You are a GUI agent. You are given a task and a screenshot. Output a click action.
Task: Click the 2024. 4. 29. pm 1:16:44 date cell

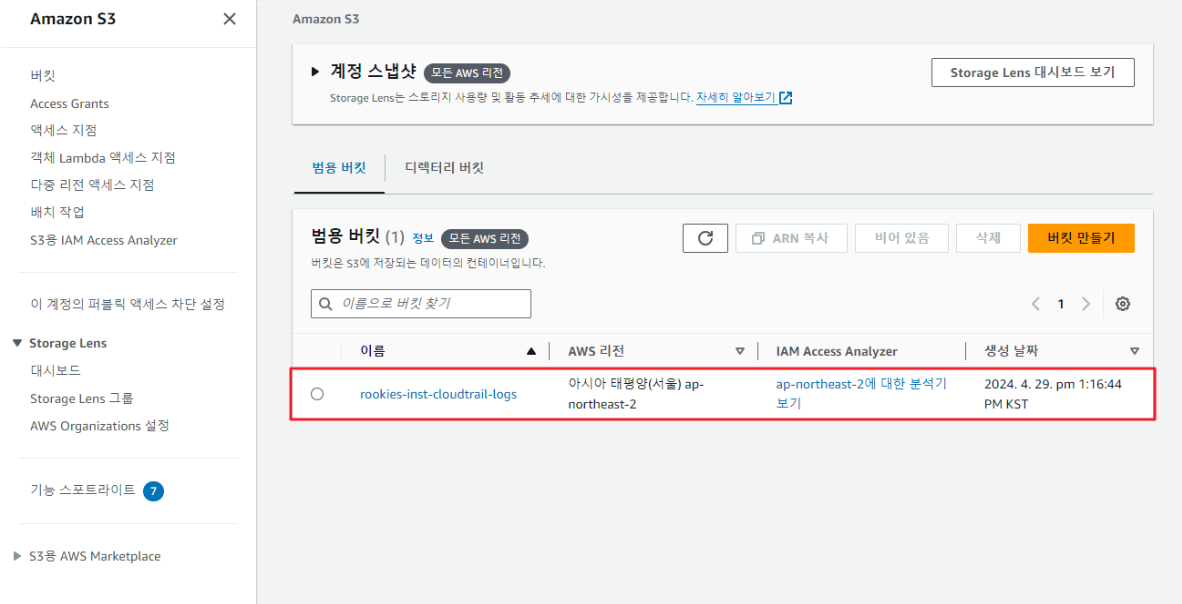pyautogui.click(x=1053, y=394)
